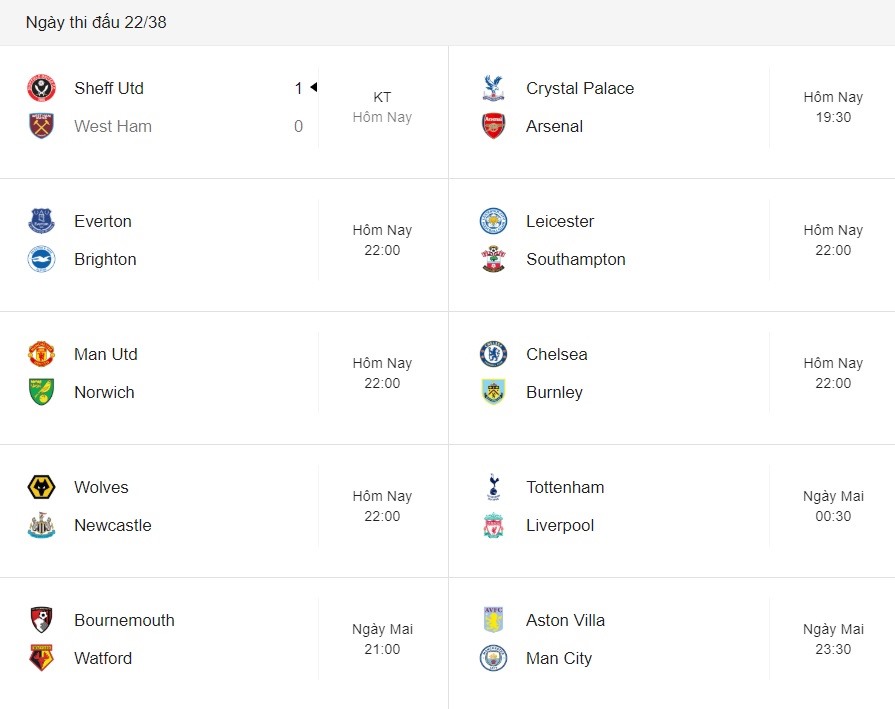Viewport: 895px width, 709px height.
Task: Click the Wolves club crest
Action: (42, 487)
